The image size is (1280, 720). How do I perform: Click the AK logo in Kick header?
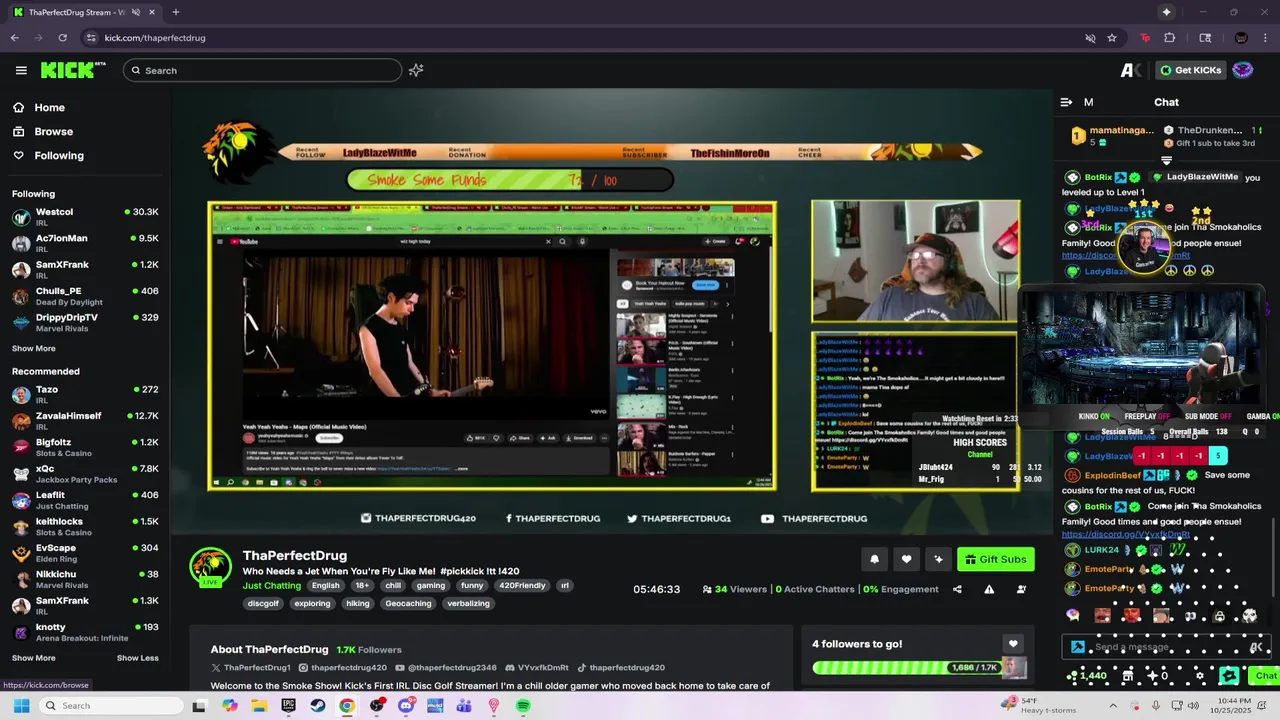(1131, 70)
